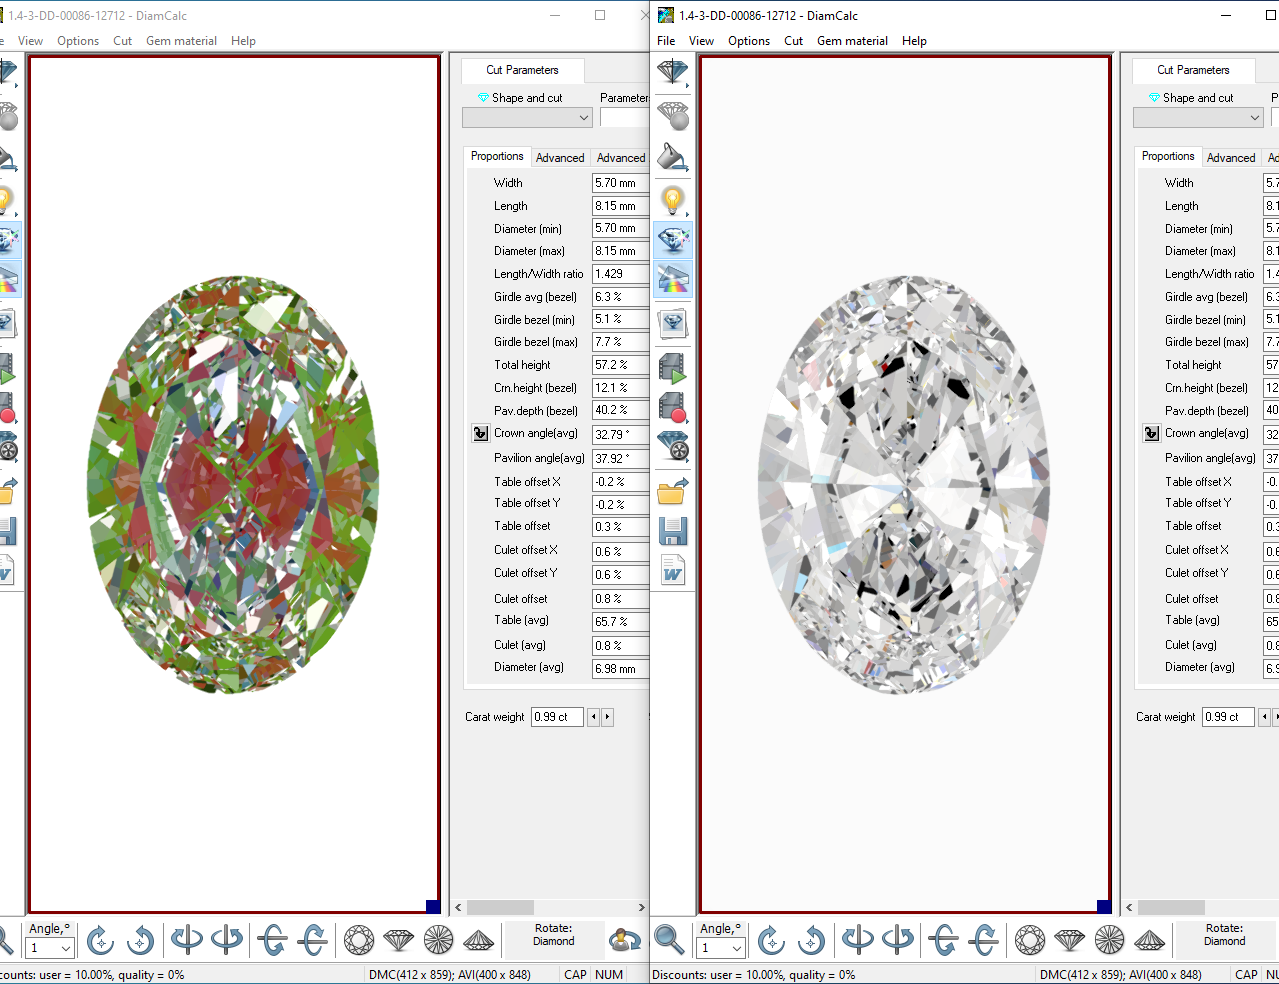Select Proportions tab in right window
The width and height of the screenshot is (1279, 984).
(1168, 156)
